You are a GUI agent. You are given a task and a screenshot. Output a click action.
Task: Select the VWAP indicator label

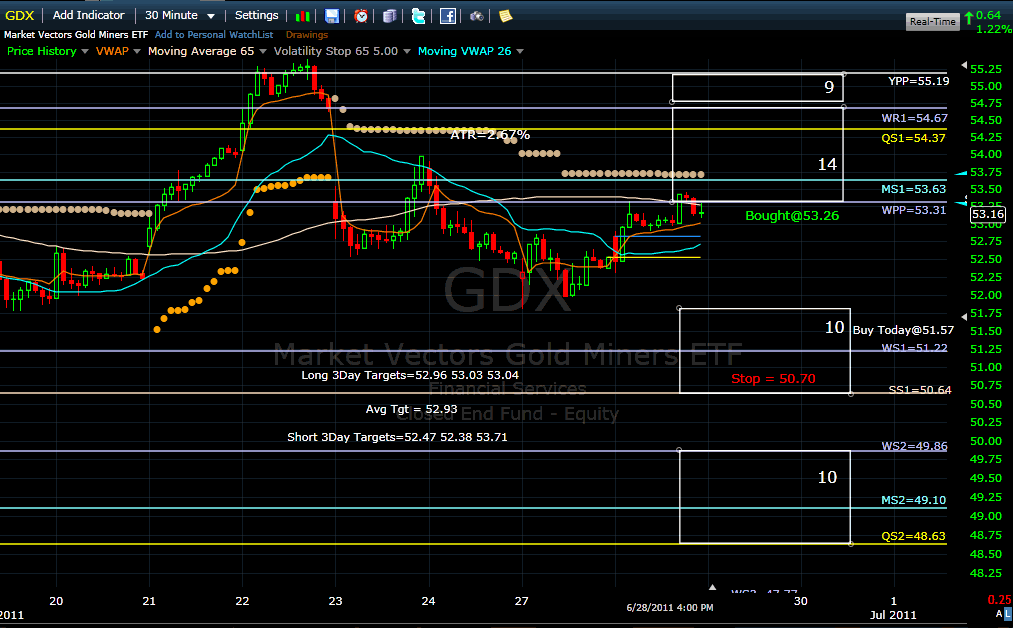pyautogui.click(x=112, y=51)
